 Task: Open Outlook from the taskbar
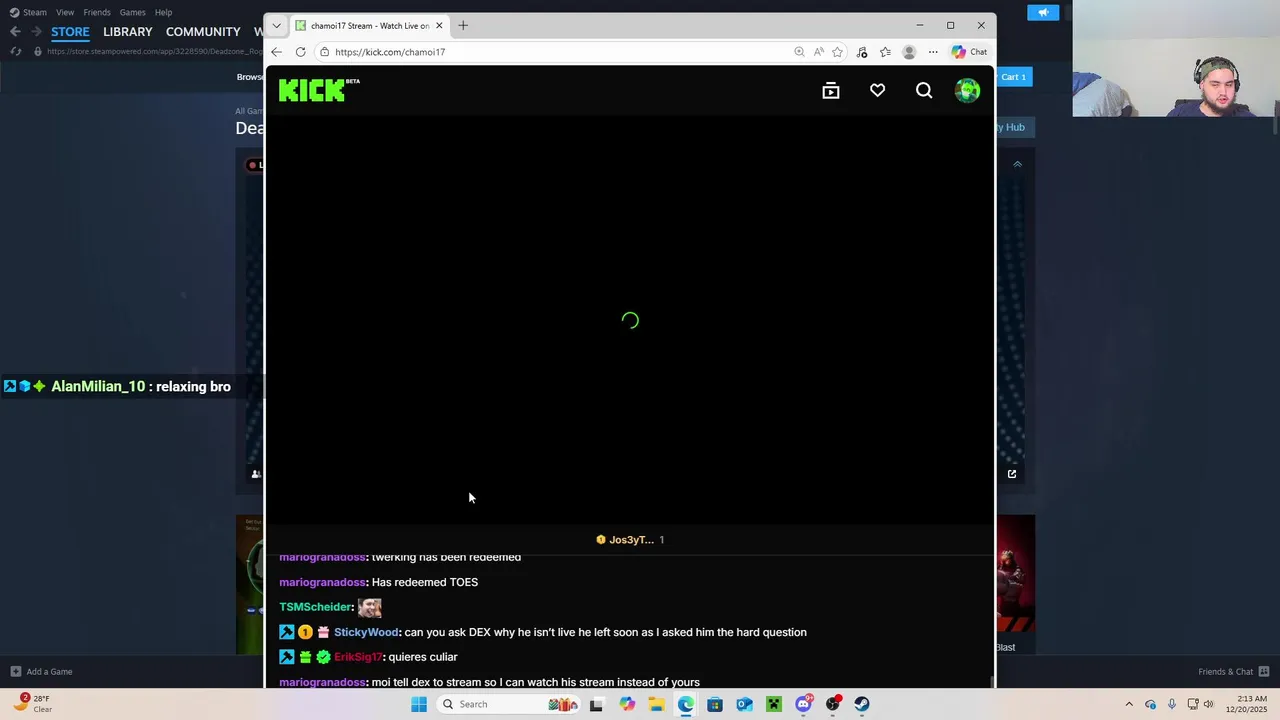pyautogui.click(x=744, y=704)
